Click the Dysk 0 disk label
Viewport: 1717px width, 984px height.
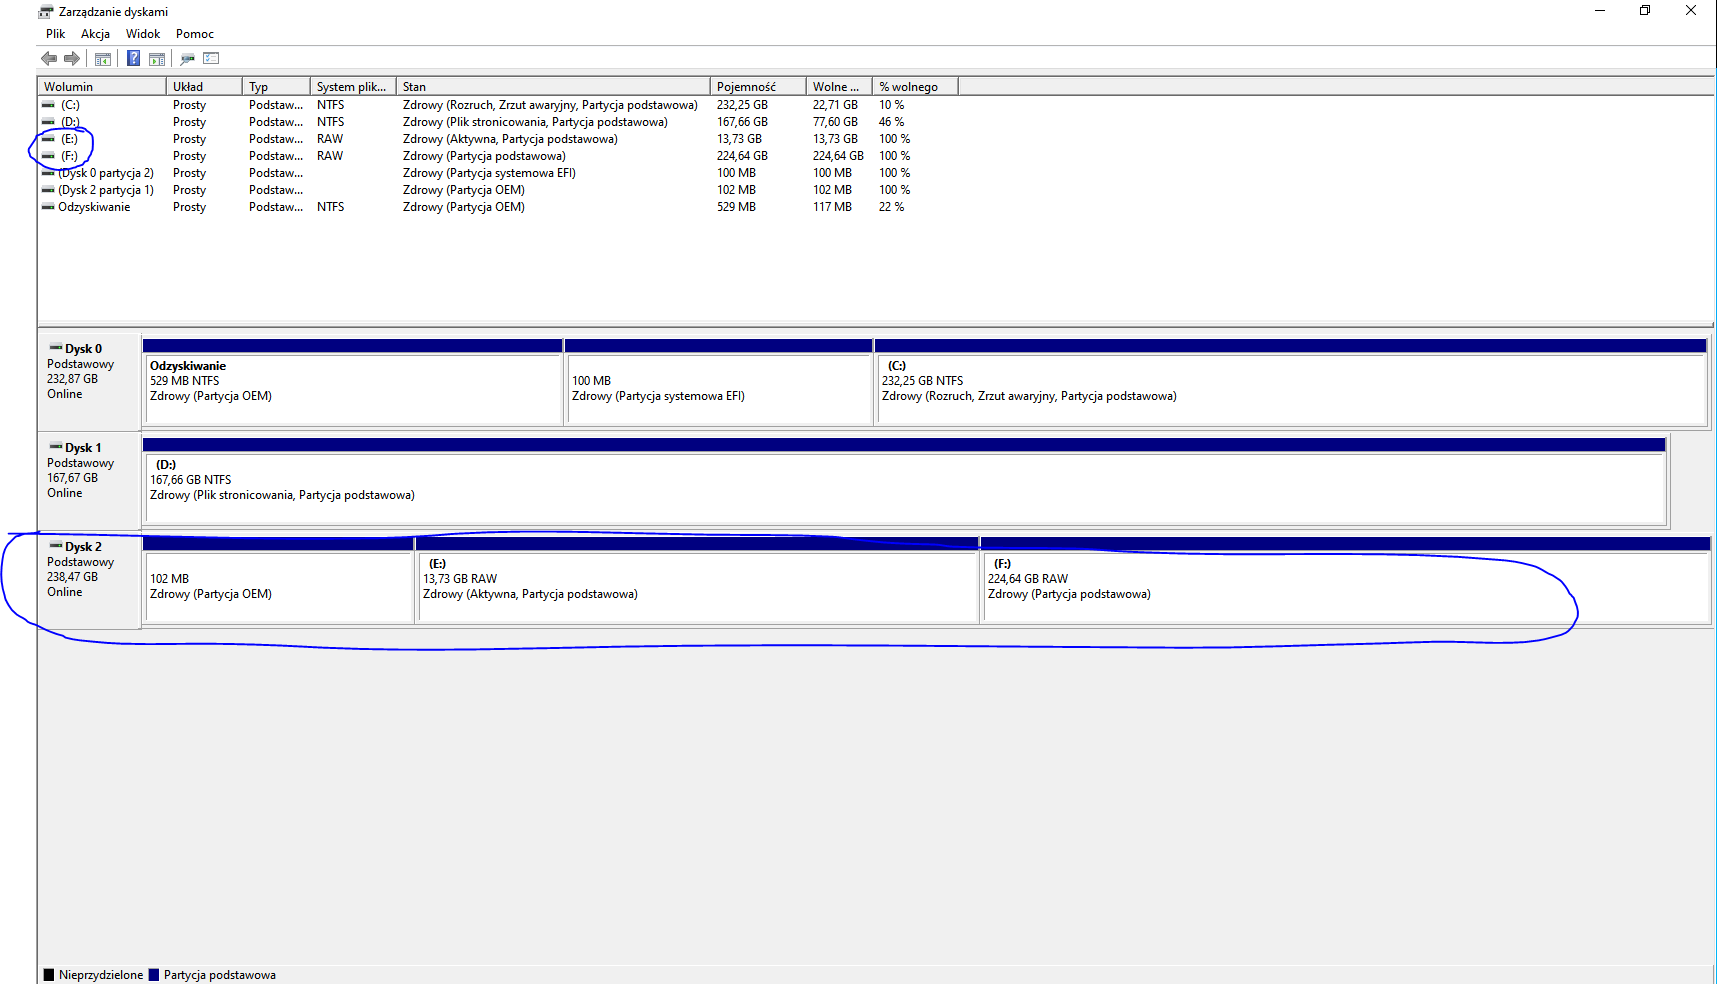83,349
